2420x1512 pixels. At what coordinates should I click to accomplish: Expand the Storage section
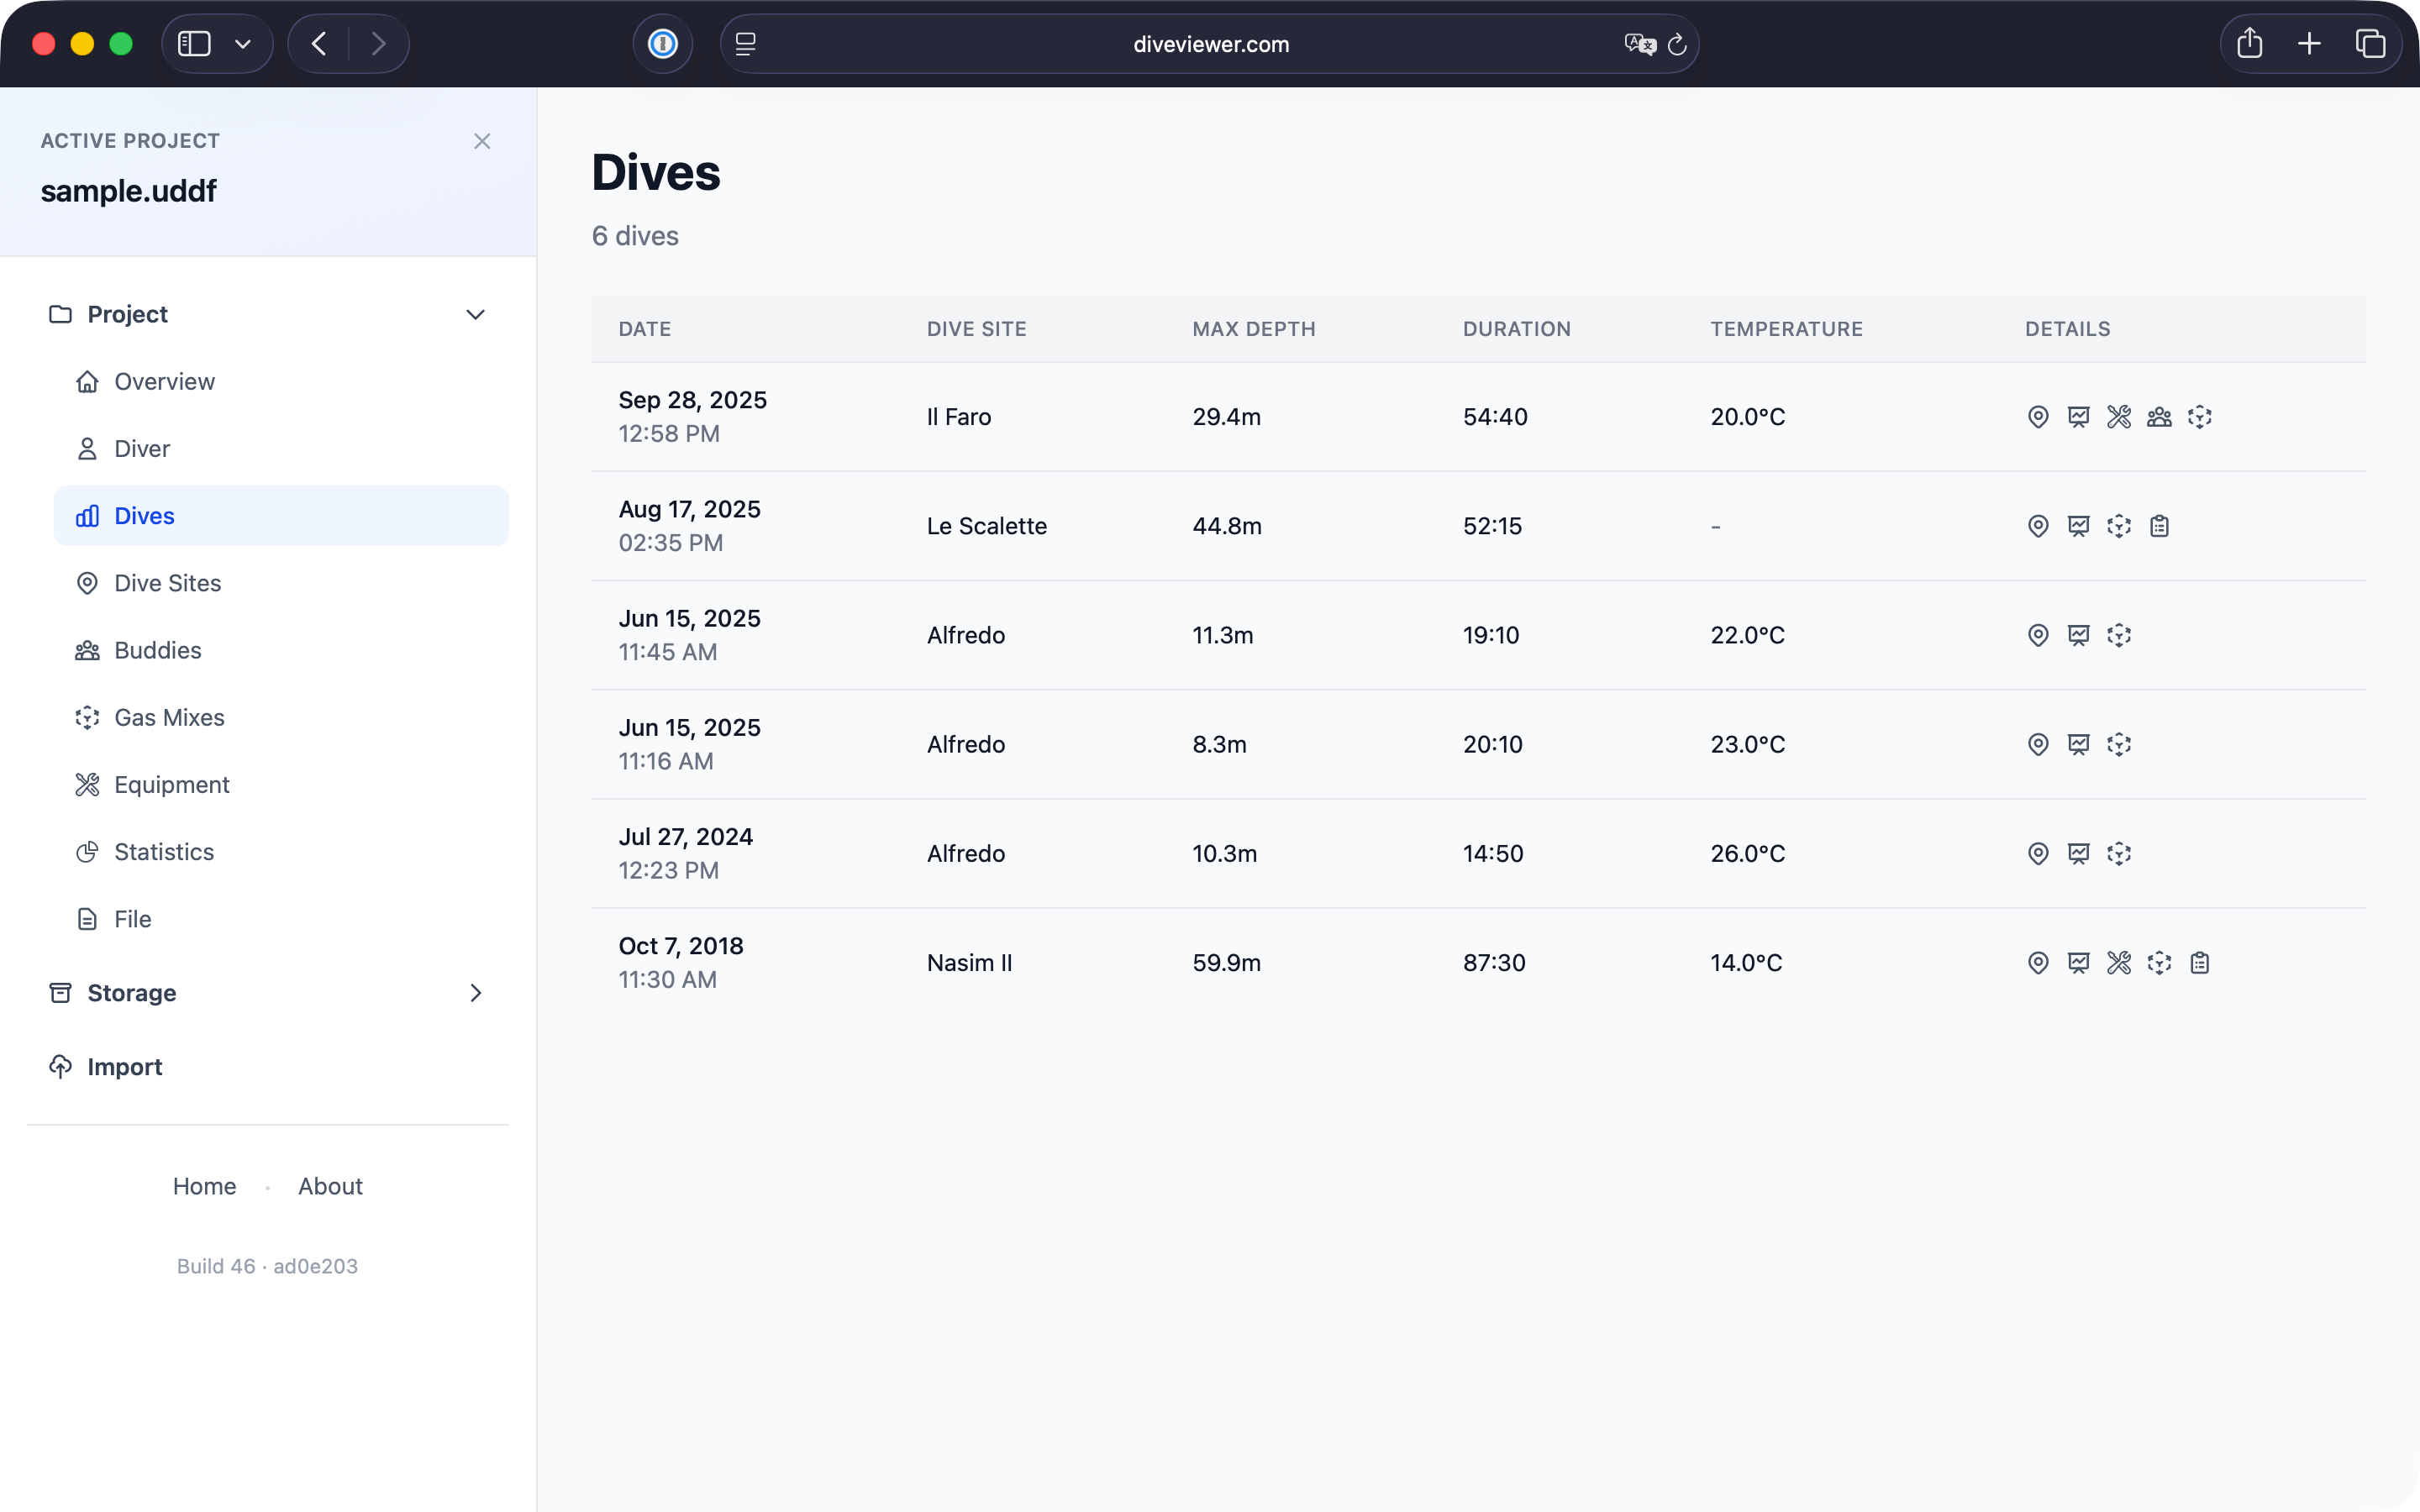[476, 993]
